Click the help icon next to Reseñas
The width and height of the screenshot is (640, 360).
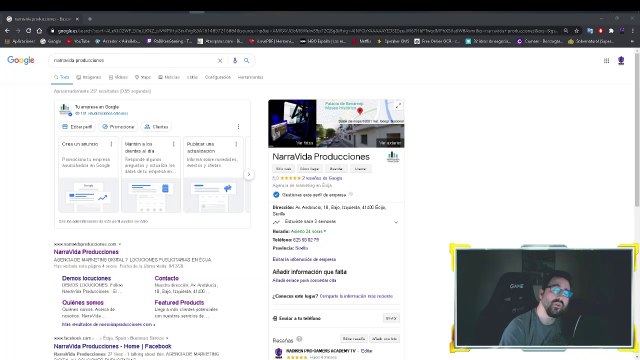[x=299, y=339]
